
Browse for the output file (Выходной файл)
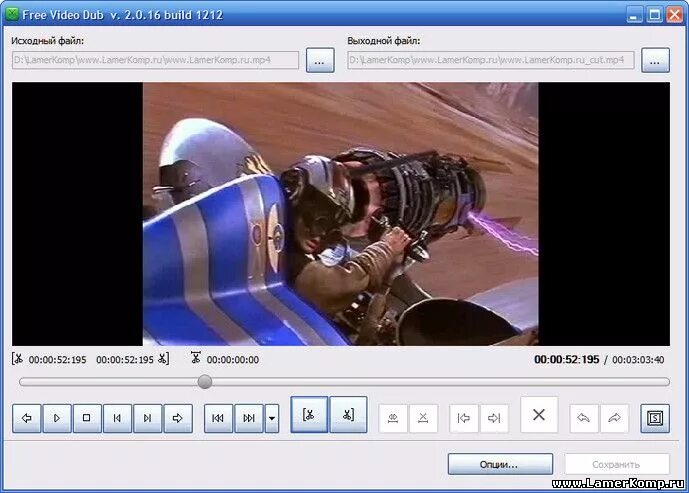656,60
